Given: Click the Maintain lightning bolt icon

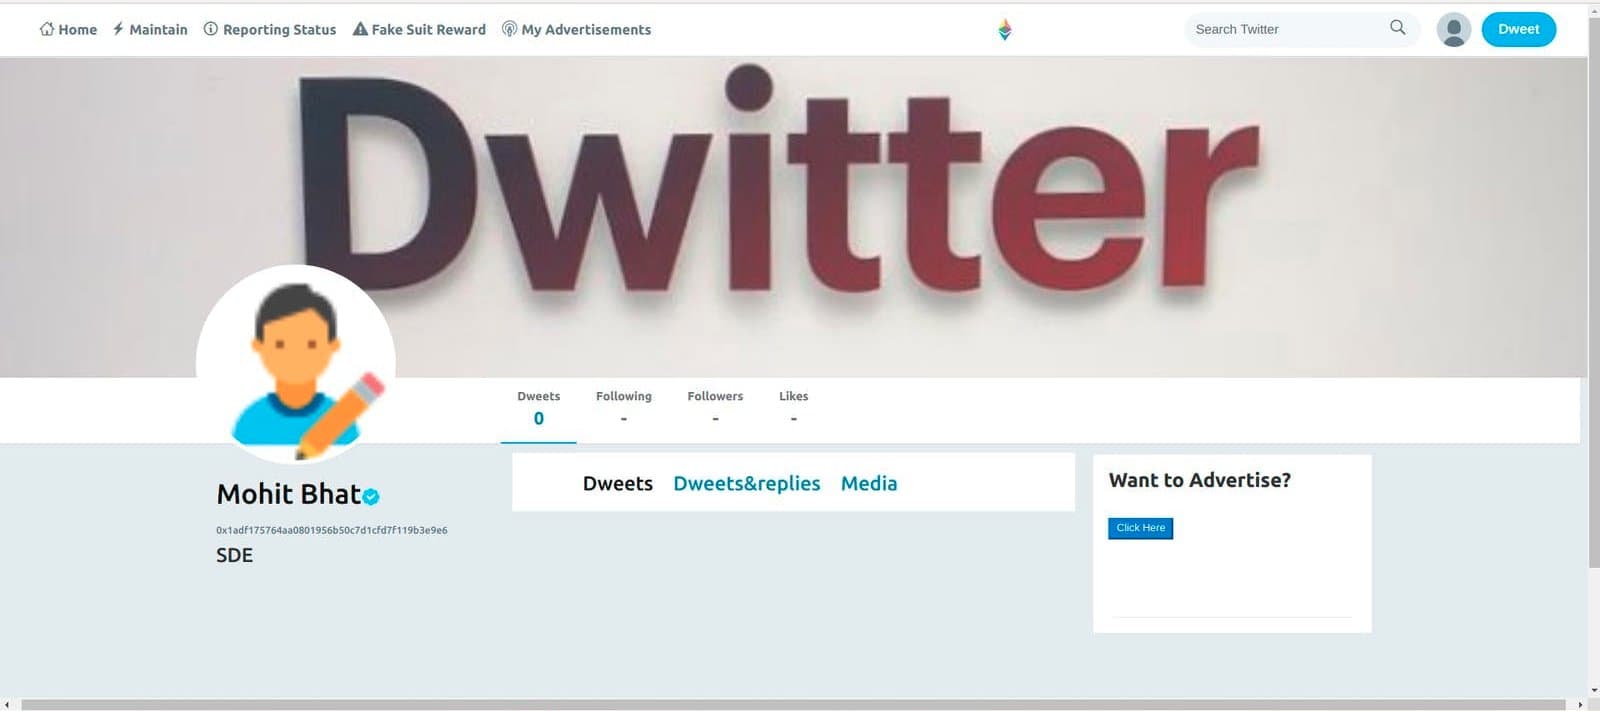Looking at the screenshot, I should [118, 29].
